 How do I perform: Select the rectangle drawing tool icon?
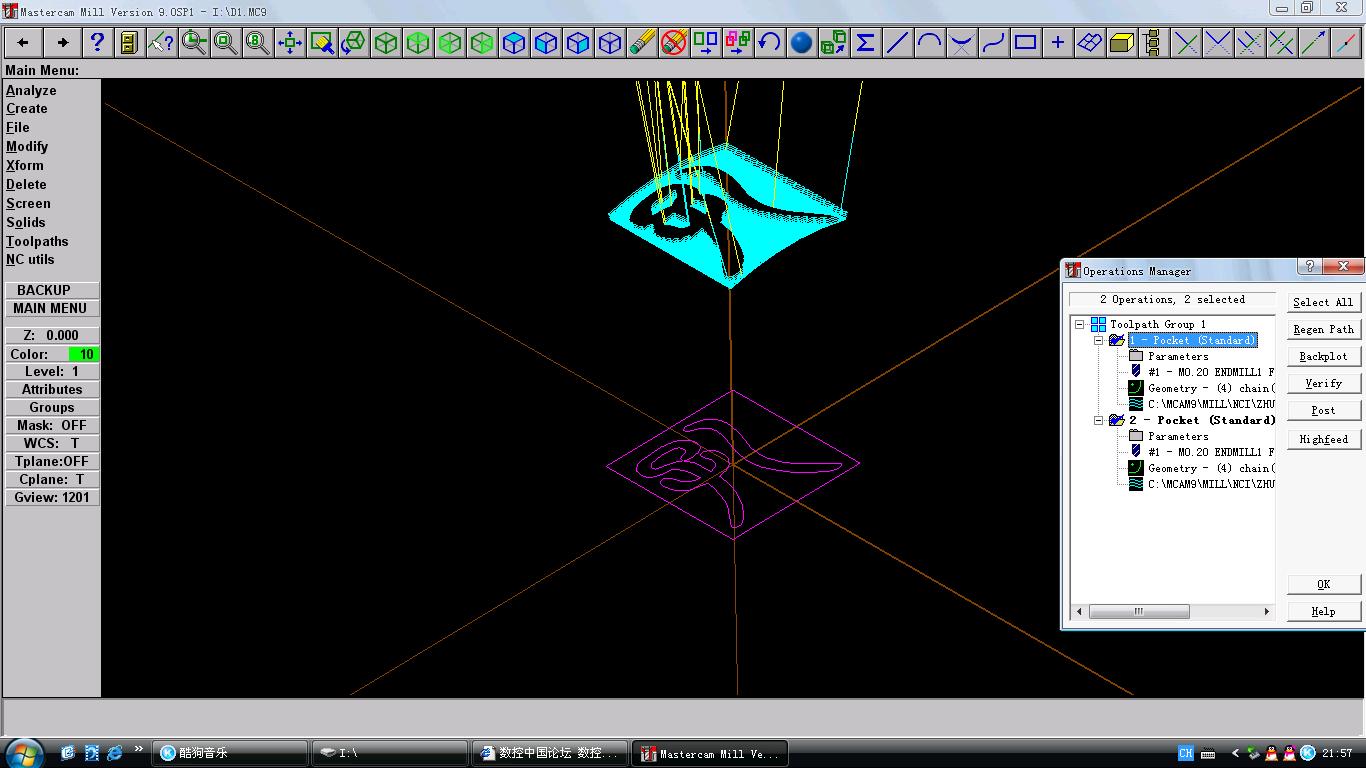pyautogui.click(x=1025, y=42)
